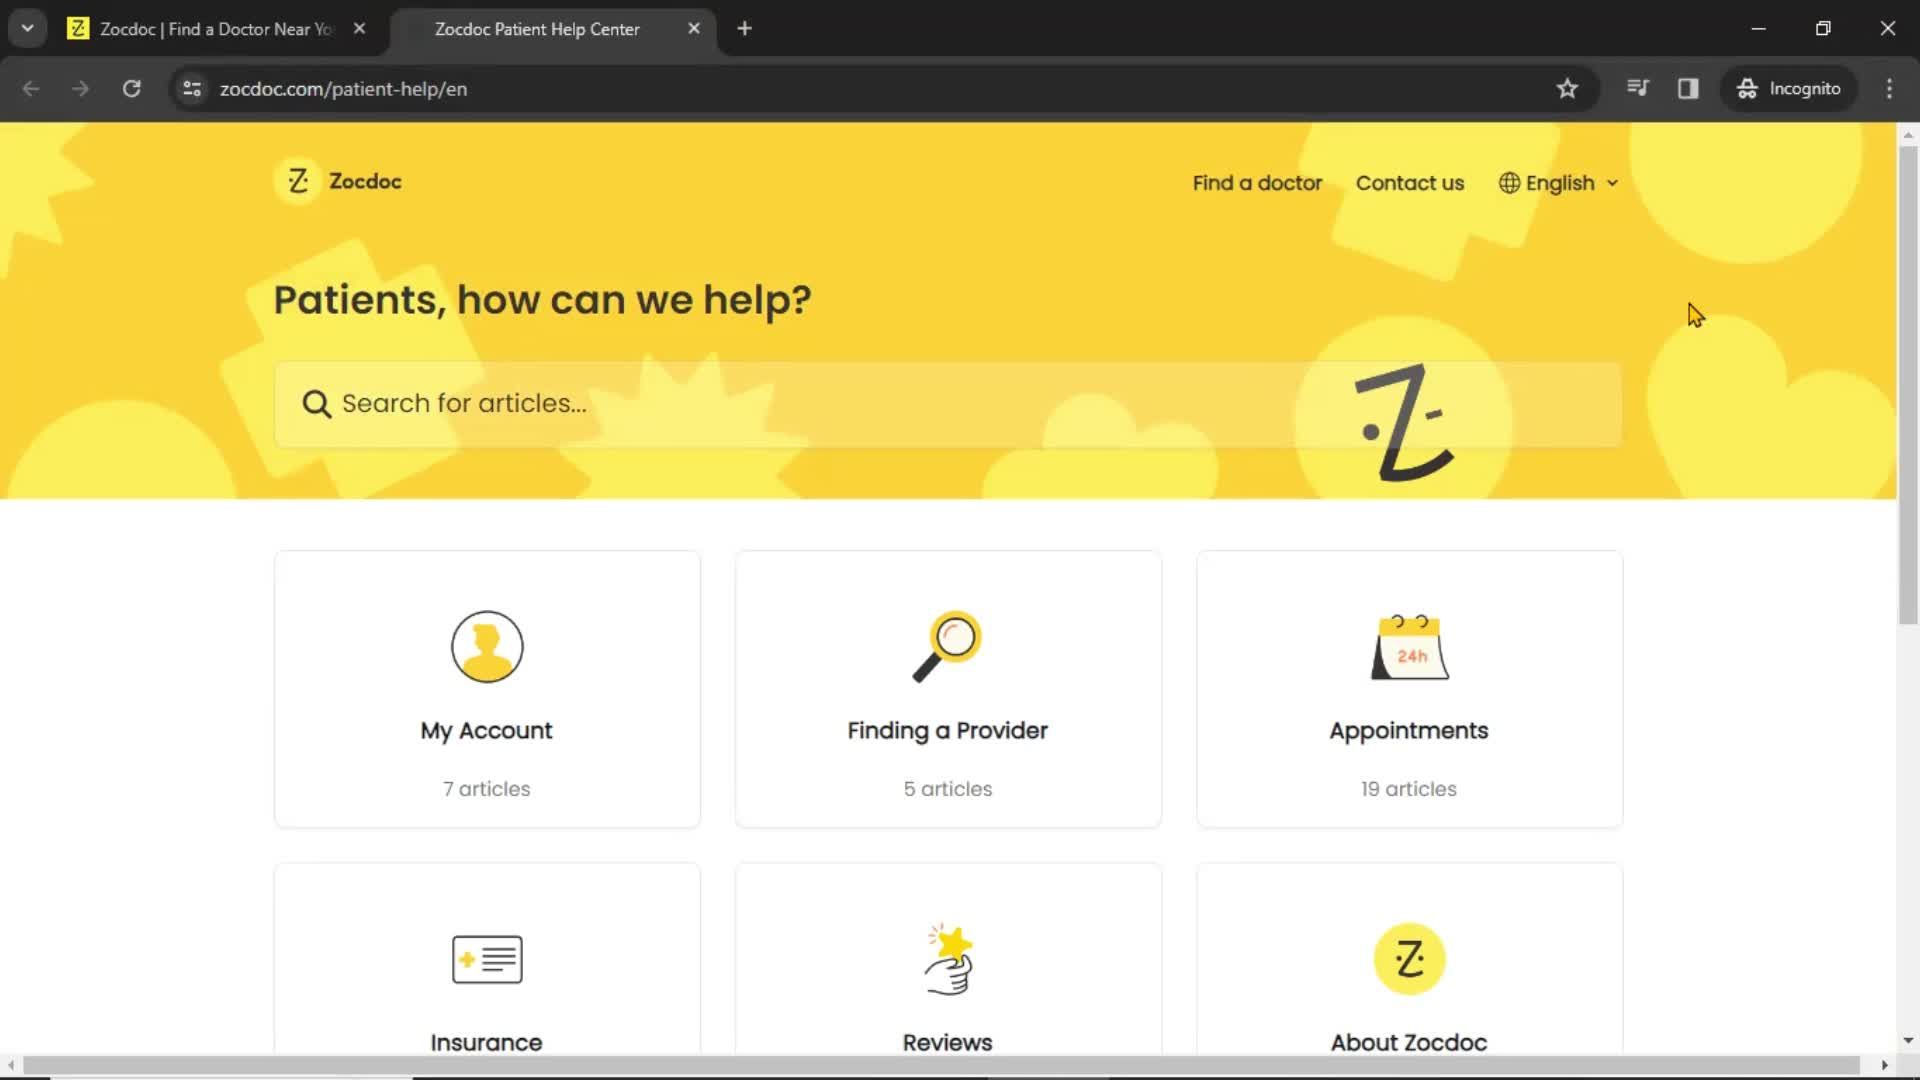This screenshot has height=1080, width=1920.
Task: Minimize the browser window
Action: pos(1758,29)
